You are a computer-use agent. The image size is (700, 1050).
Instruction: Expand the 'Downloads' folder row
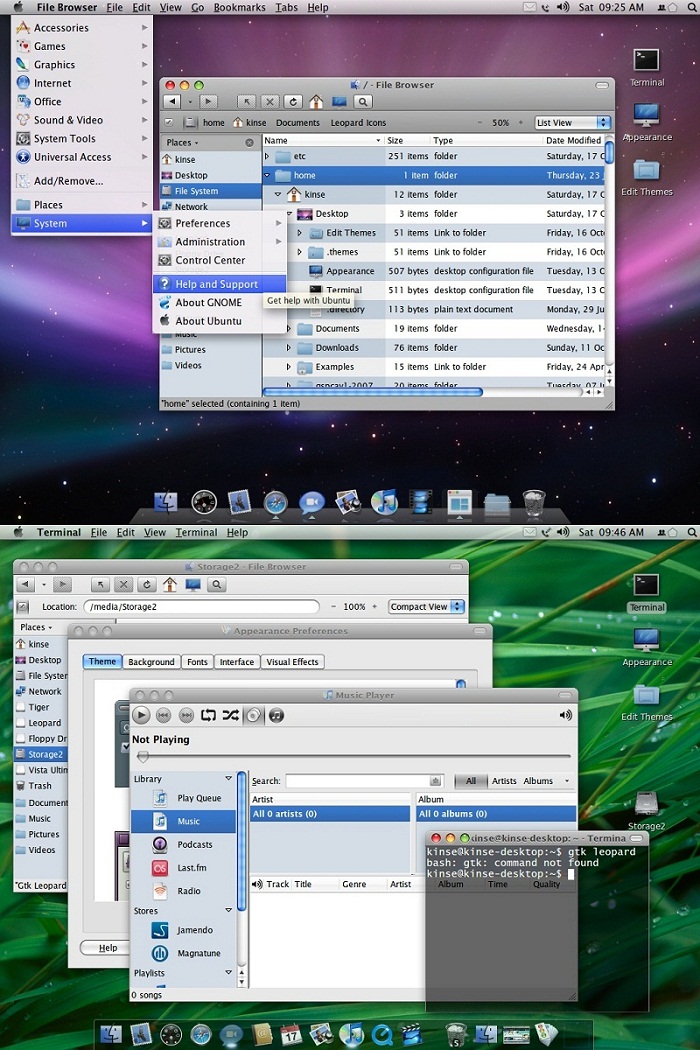tap(289, 348)
